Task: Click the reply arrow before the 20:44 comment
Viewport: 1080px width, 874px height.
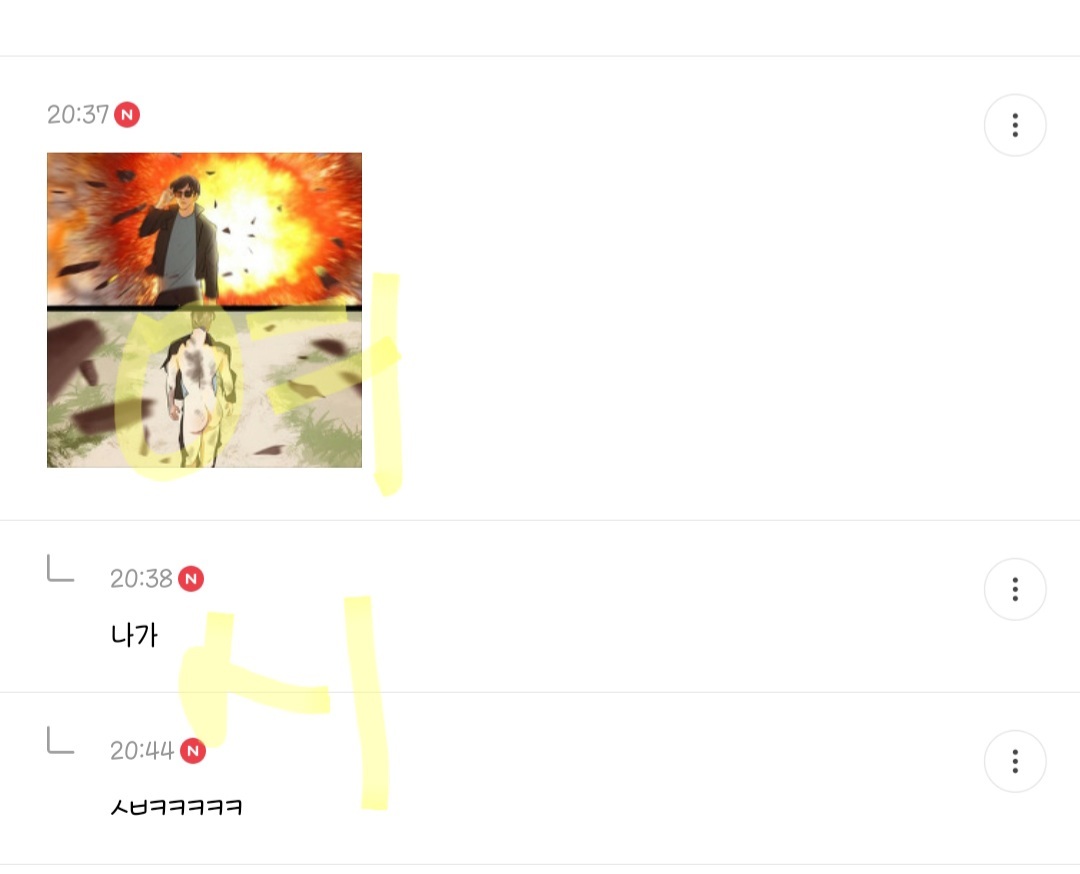Action: pos(60,740)
